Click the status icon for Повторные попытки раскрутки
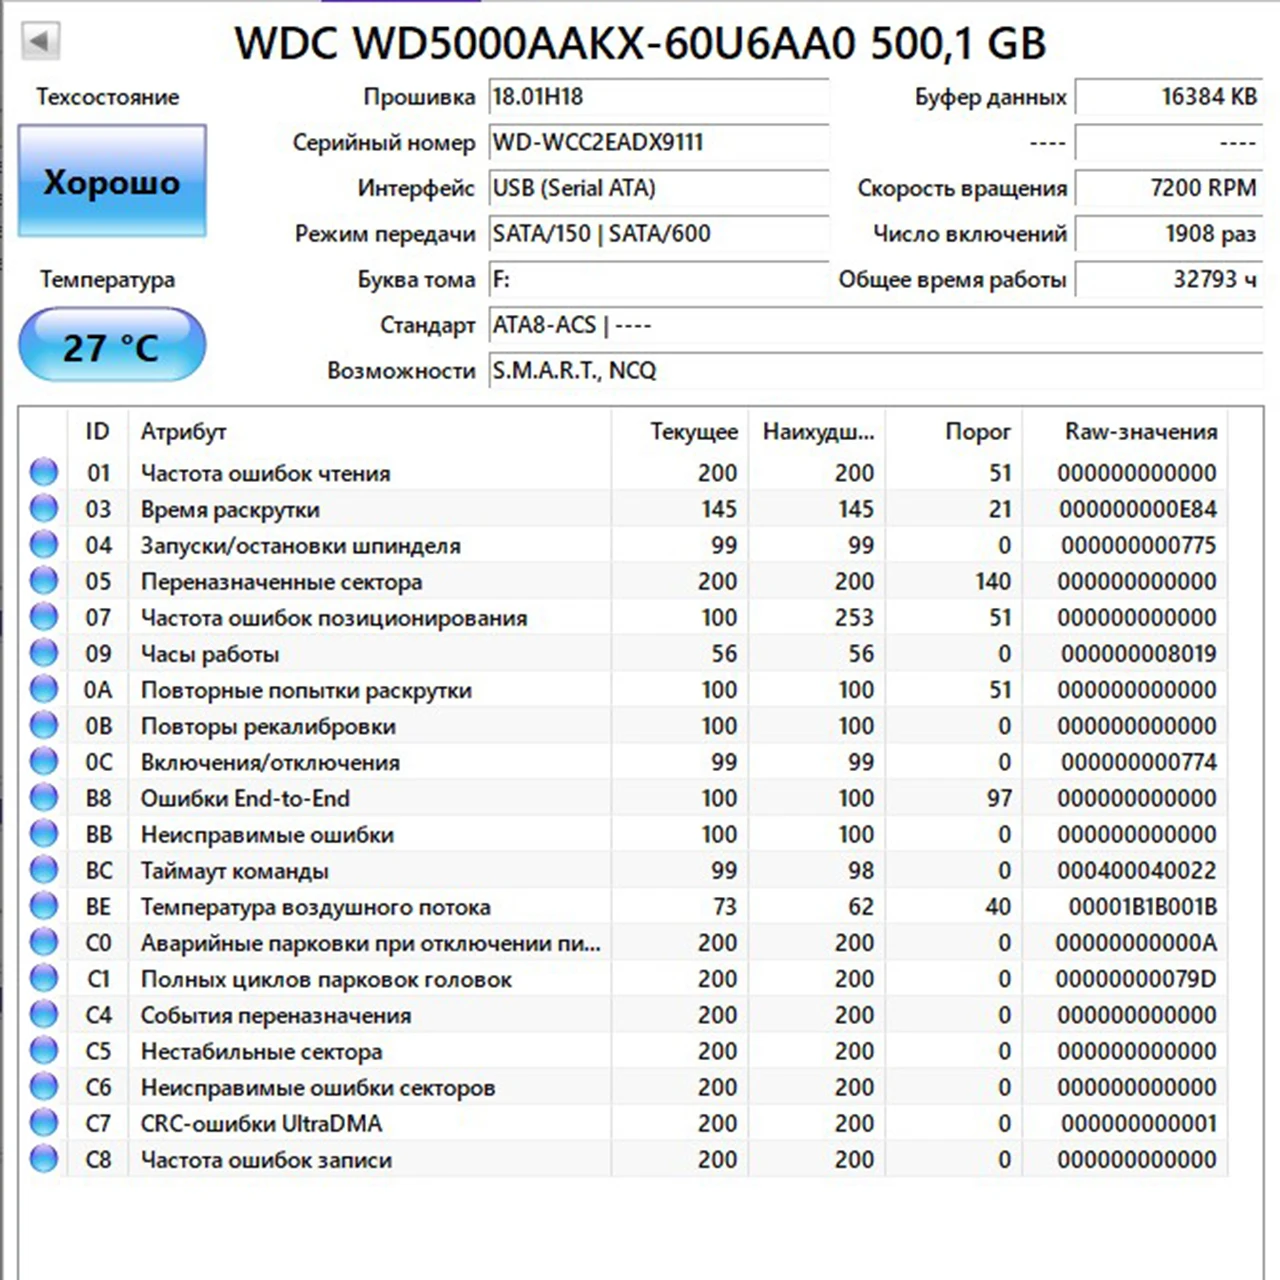 tap(44, 689)
